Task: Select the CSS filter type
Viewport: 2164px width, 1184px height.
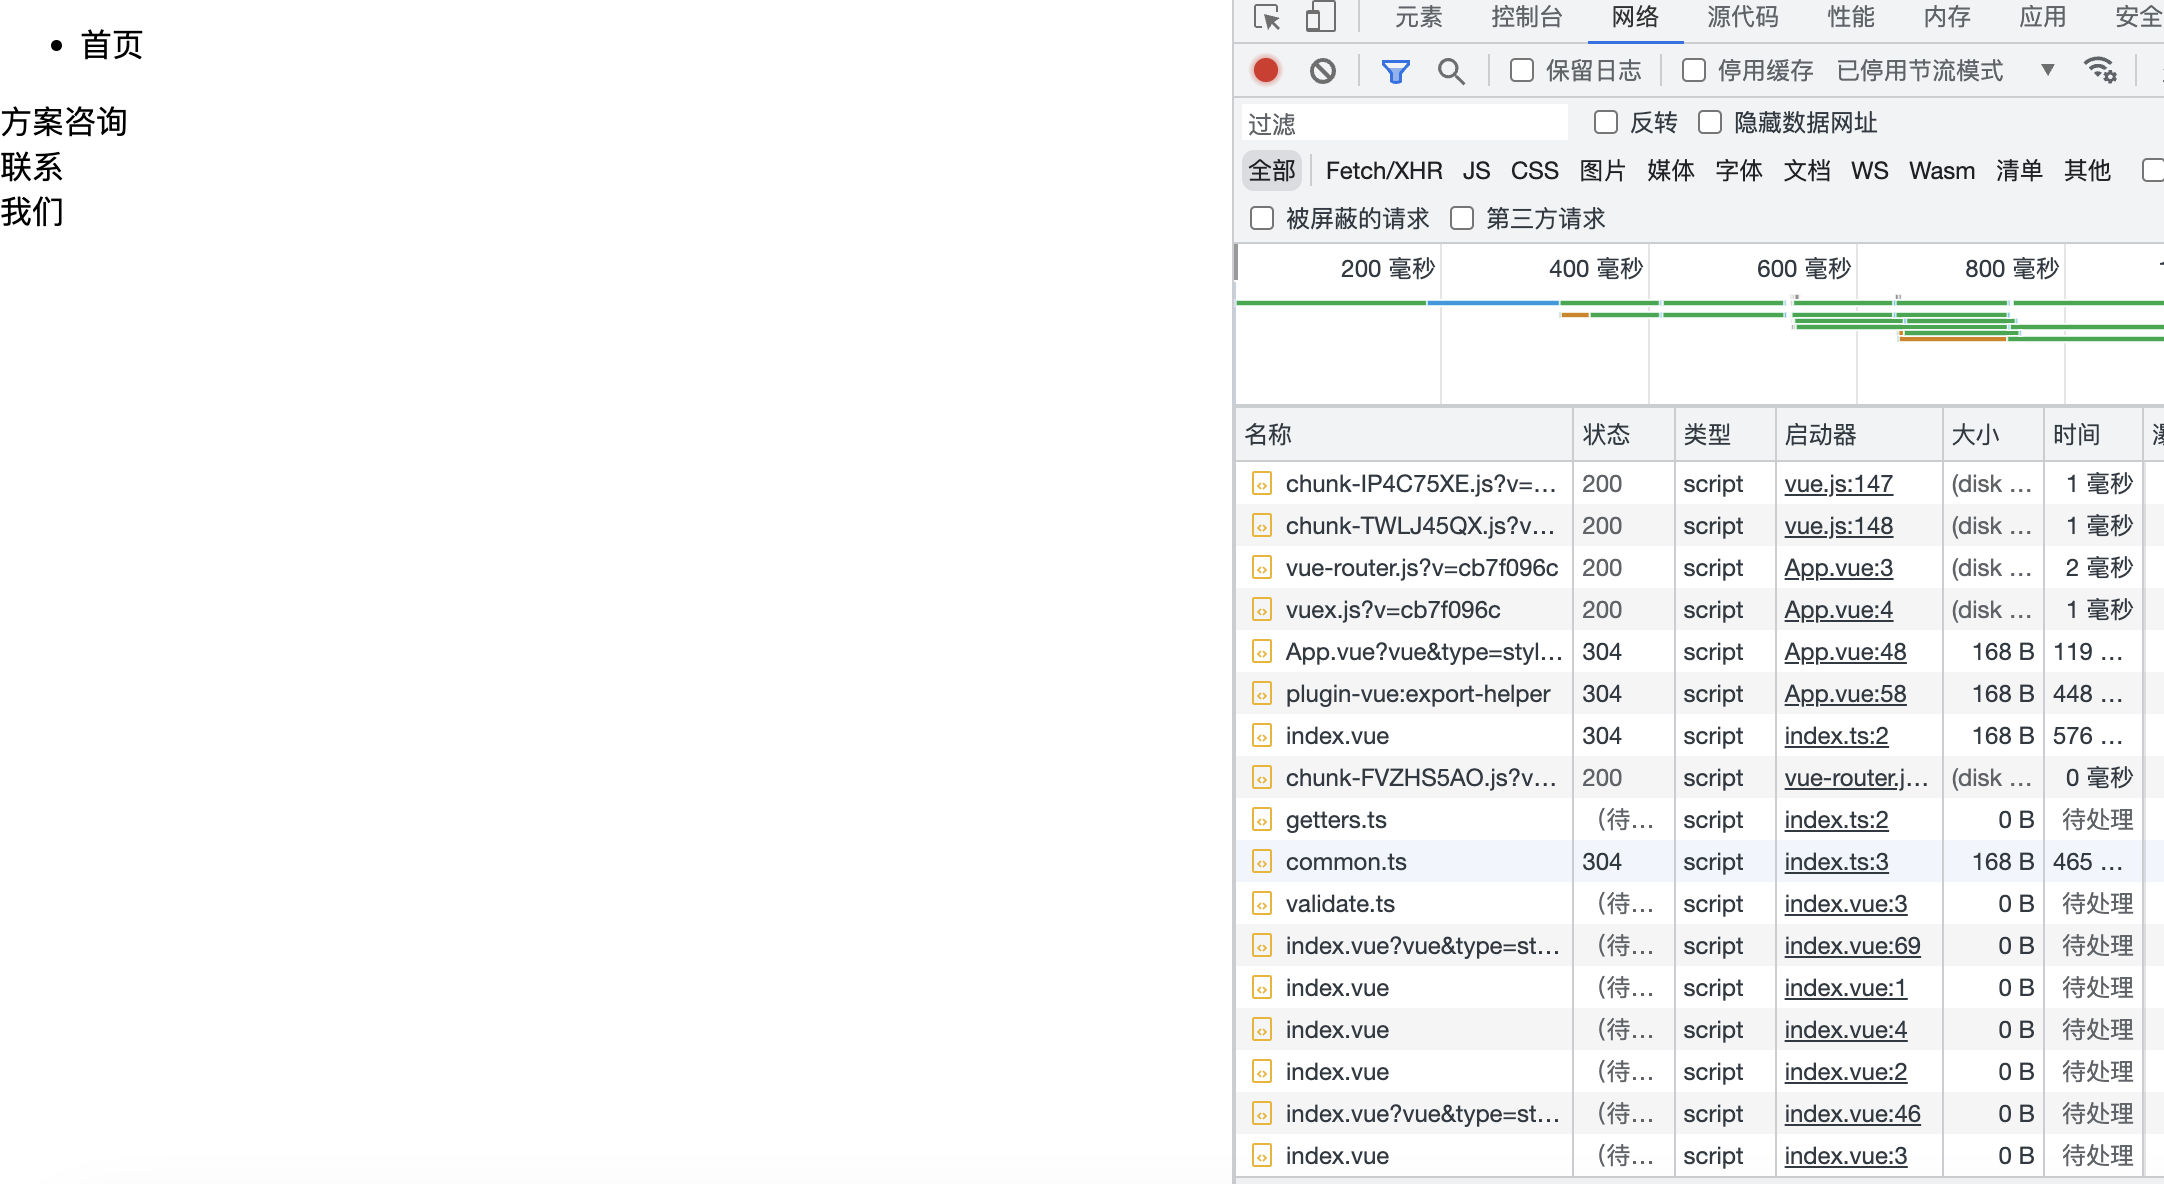Action: pyautogui.click(x=1535, y=171)
